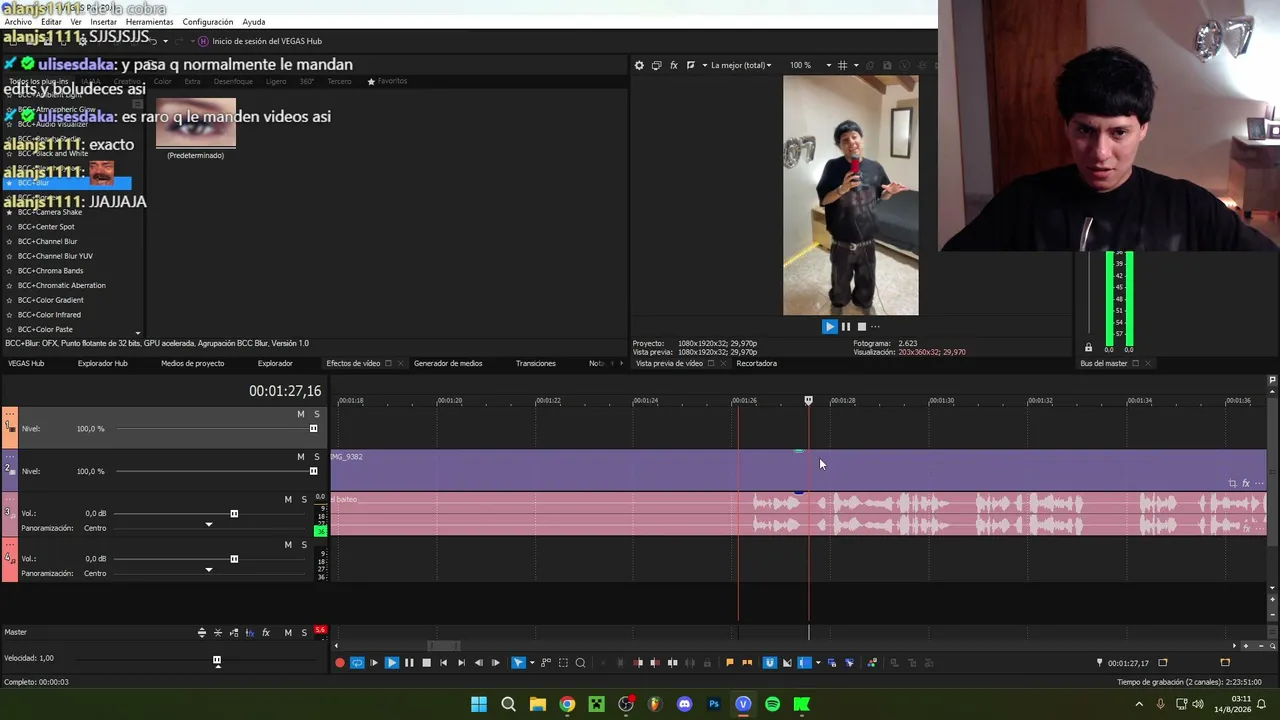Screen dimensions: 1280x720
Task: Open video output FX in the preview
Action: point(674,65)
